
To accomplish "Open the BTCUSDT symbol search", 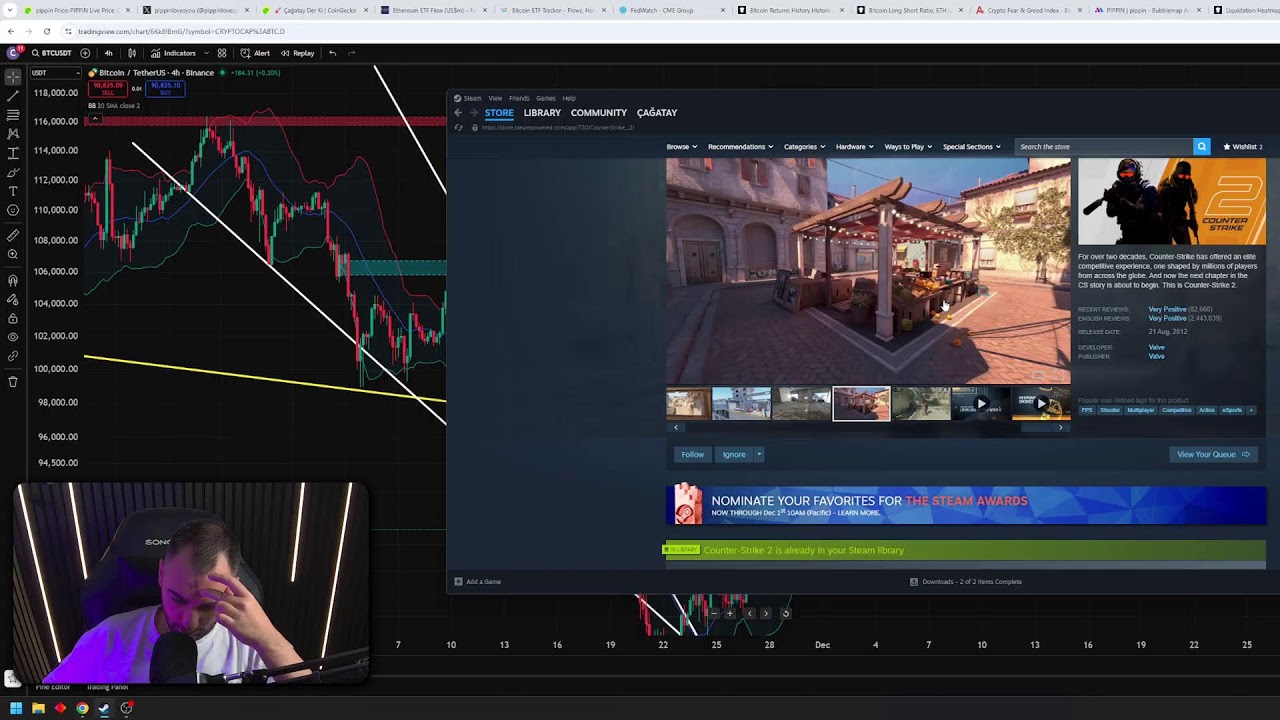I will pos(51,53).
